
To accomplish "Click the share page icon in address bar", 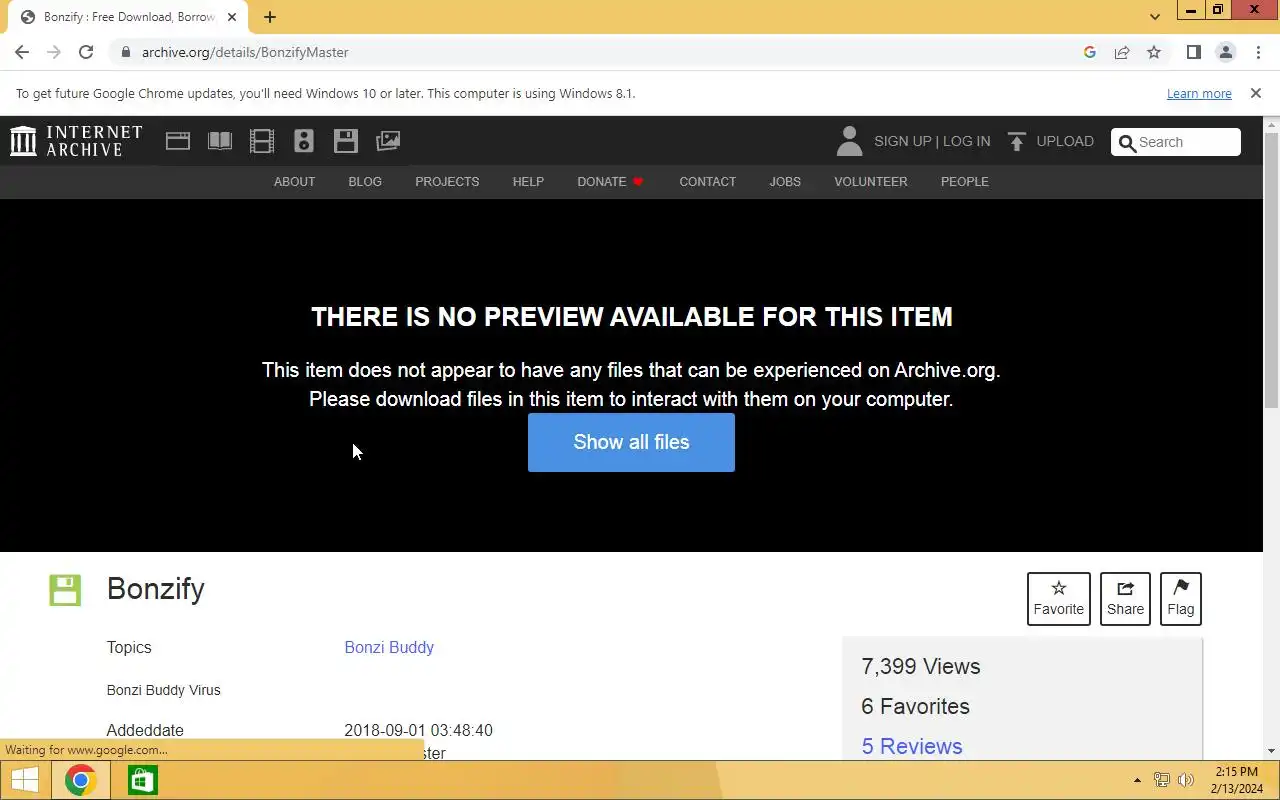I will coord(1122,52).
